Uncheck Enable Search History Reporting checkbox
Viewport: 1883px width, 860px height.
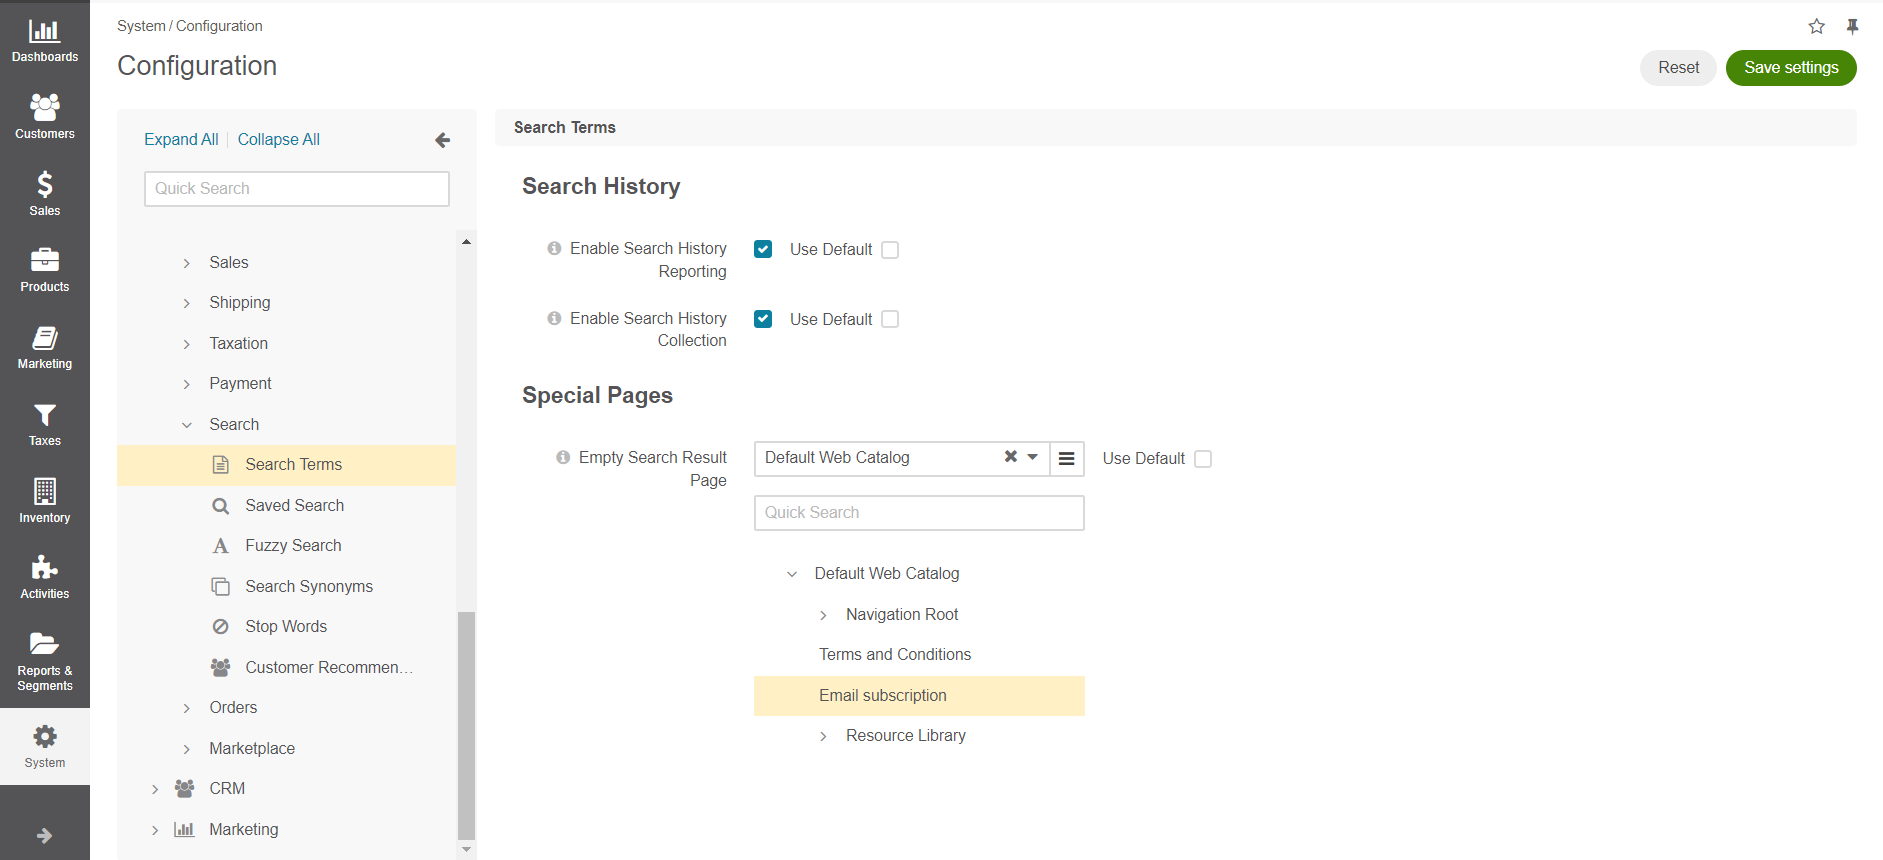[763, 249]
